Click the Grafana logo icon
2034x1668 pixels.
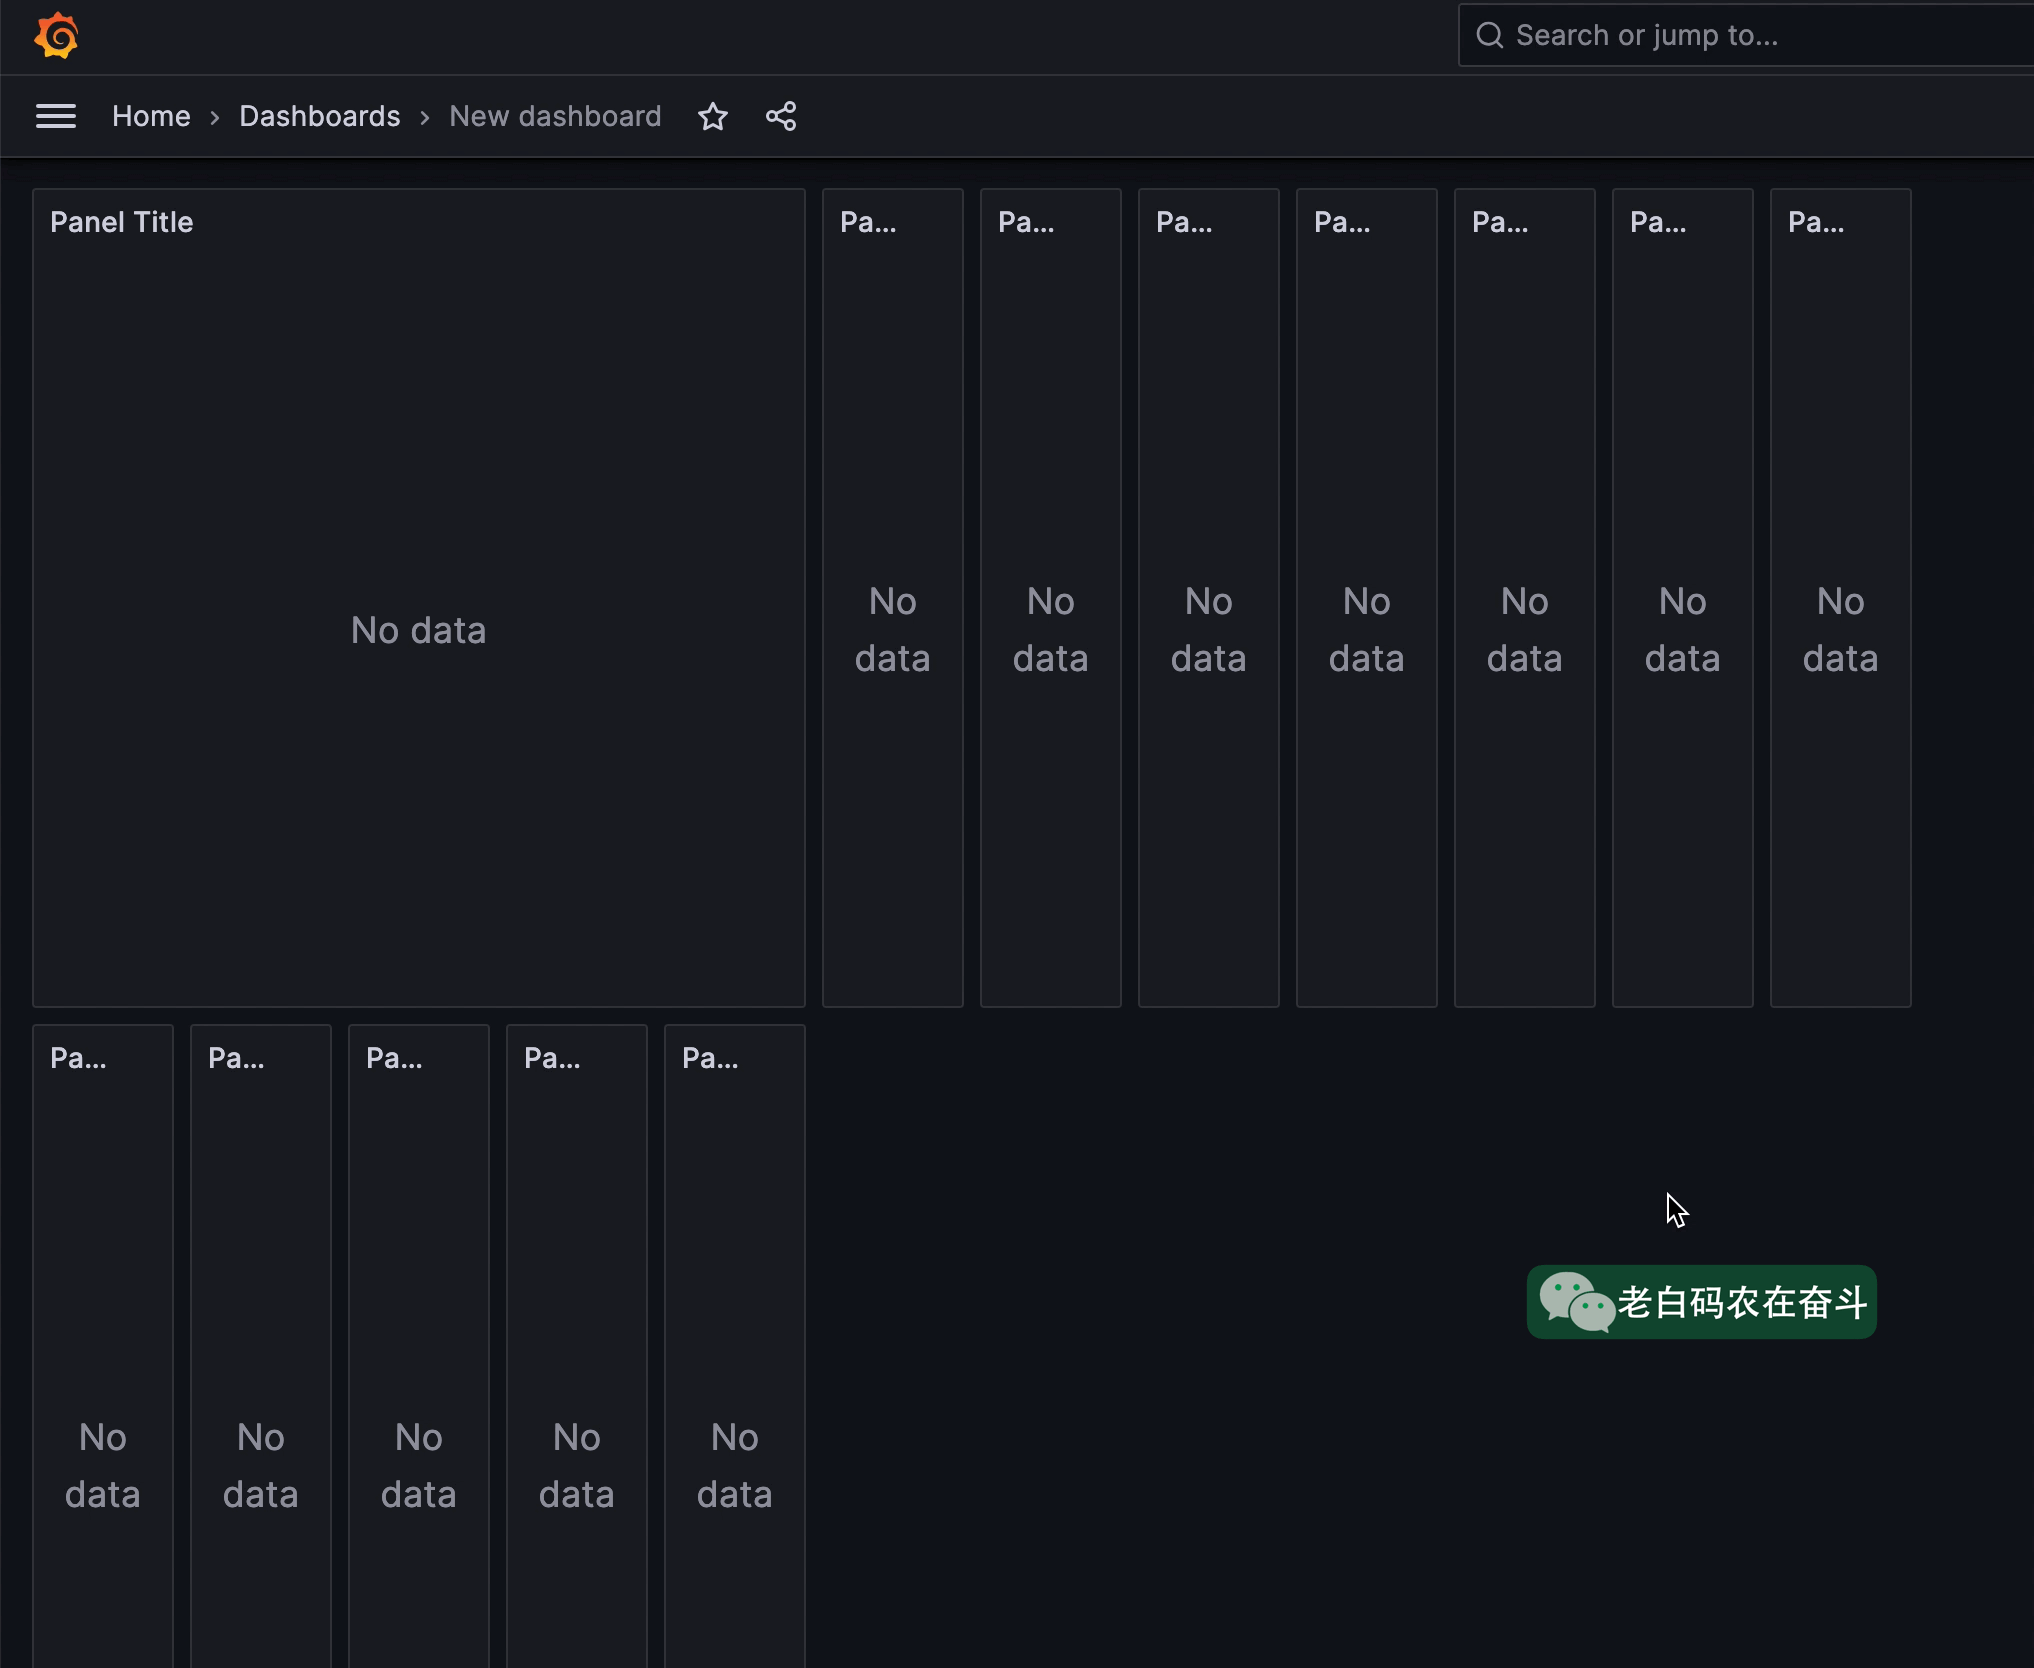point(56,36)
